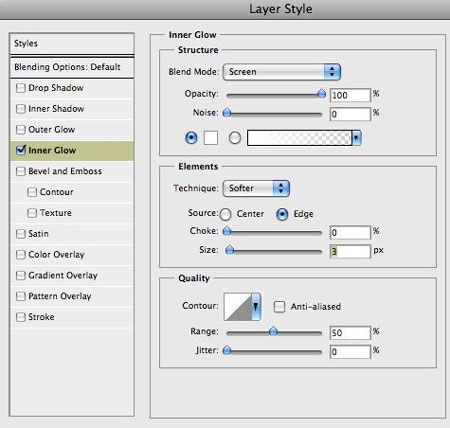
Task: Open the Contour picker arrow
Action: point(256,306)
